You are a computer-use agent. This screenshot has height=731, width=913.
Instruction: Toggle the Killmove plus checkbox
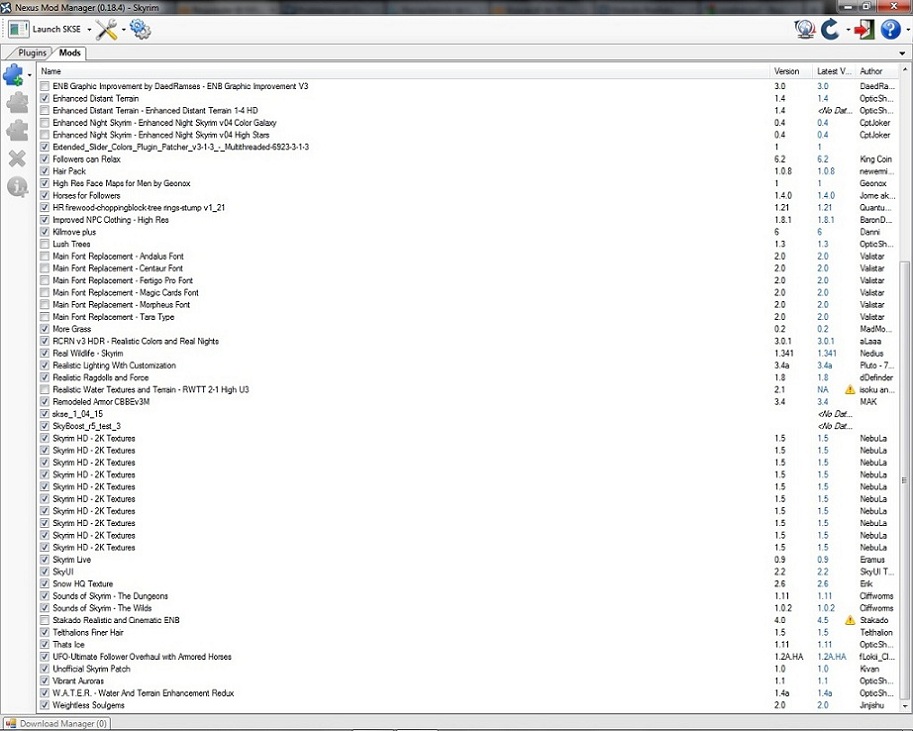(x=45, y=232)
